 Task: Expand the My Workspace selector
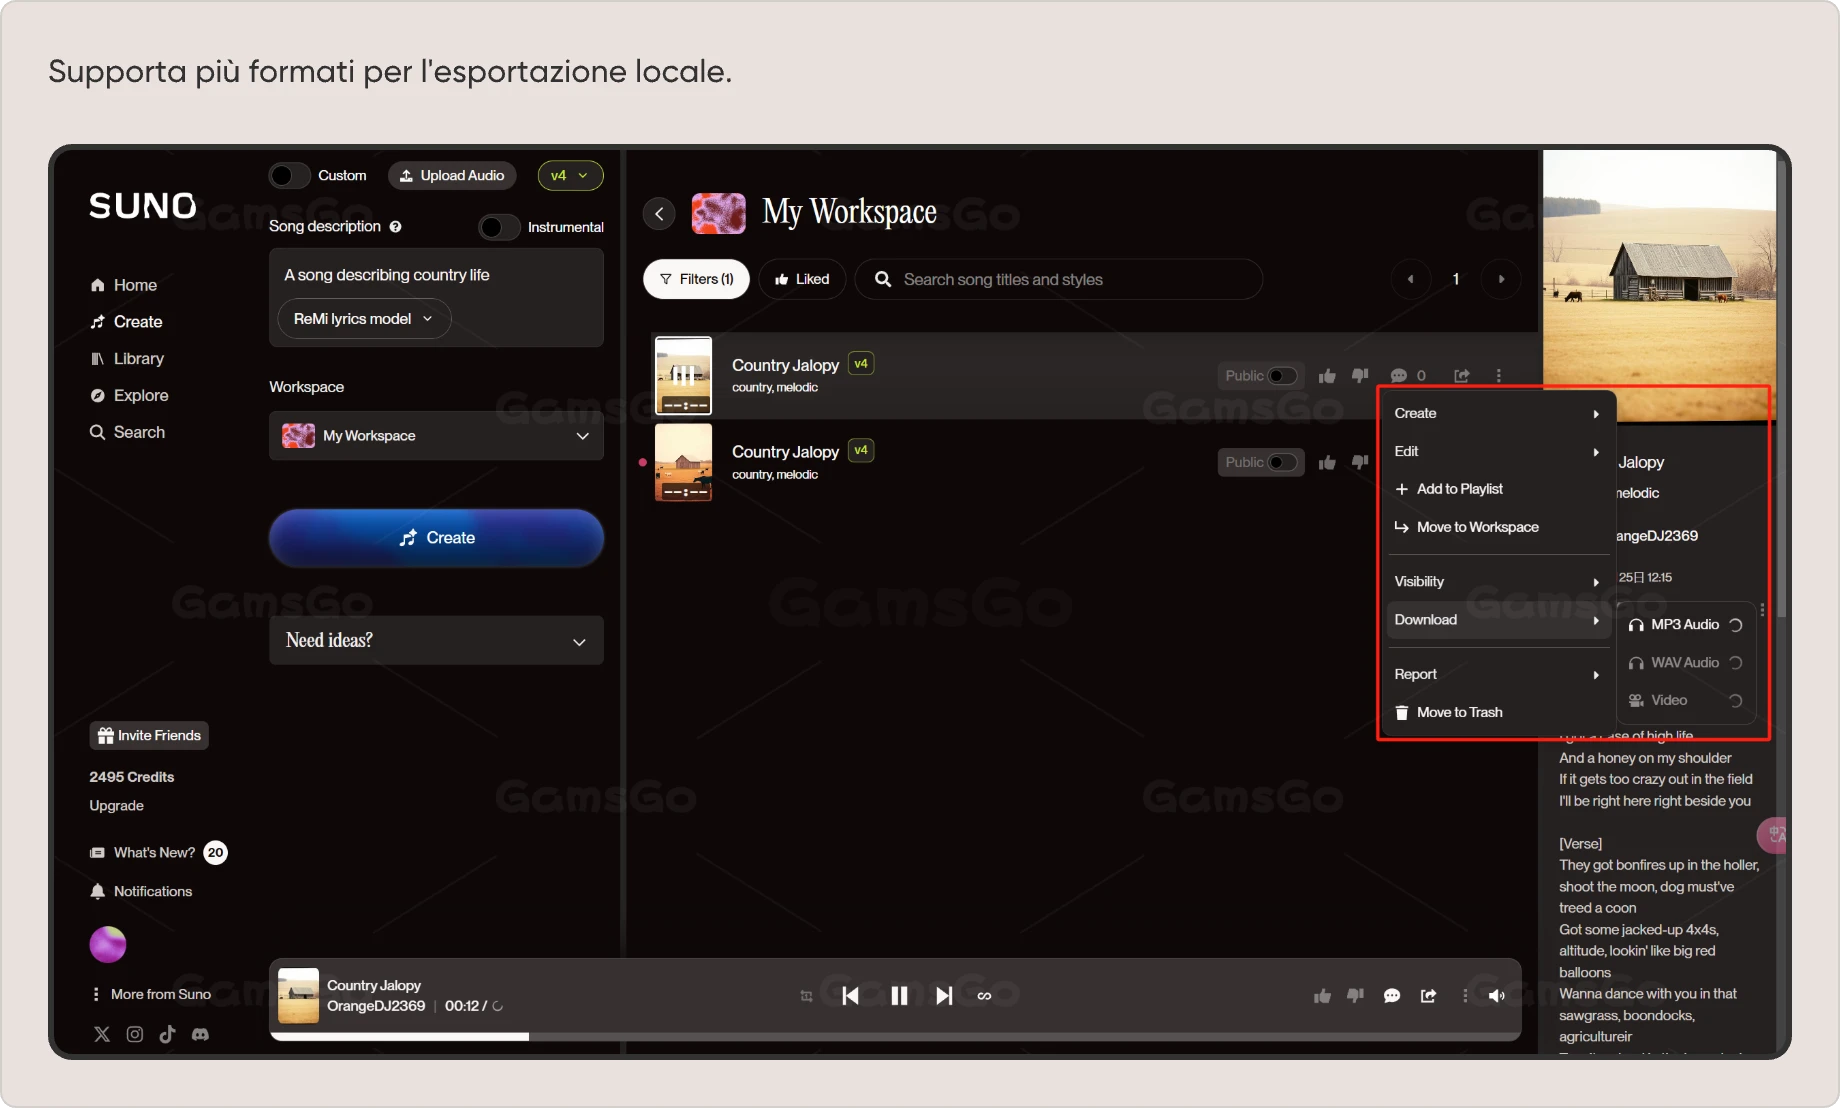[x=436, y=436]
